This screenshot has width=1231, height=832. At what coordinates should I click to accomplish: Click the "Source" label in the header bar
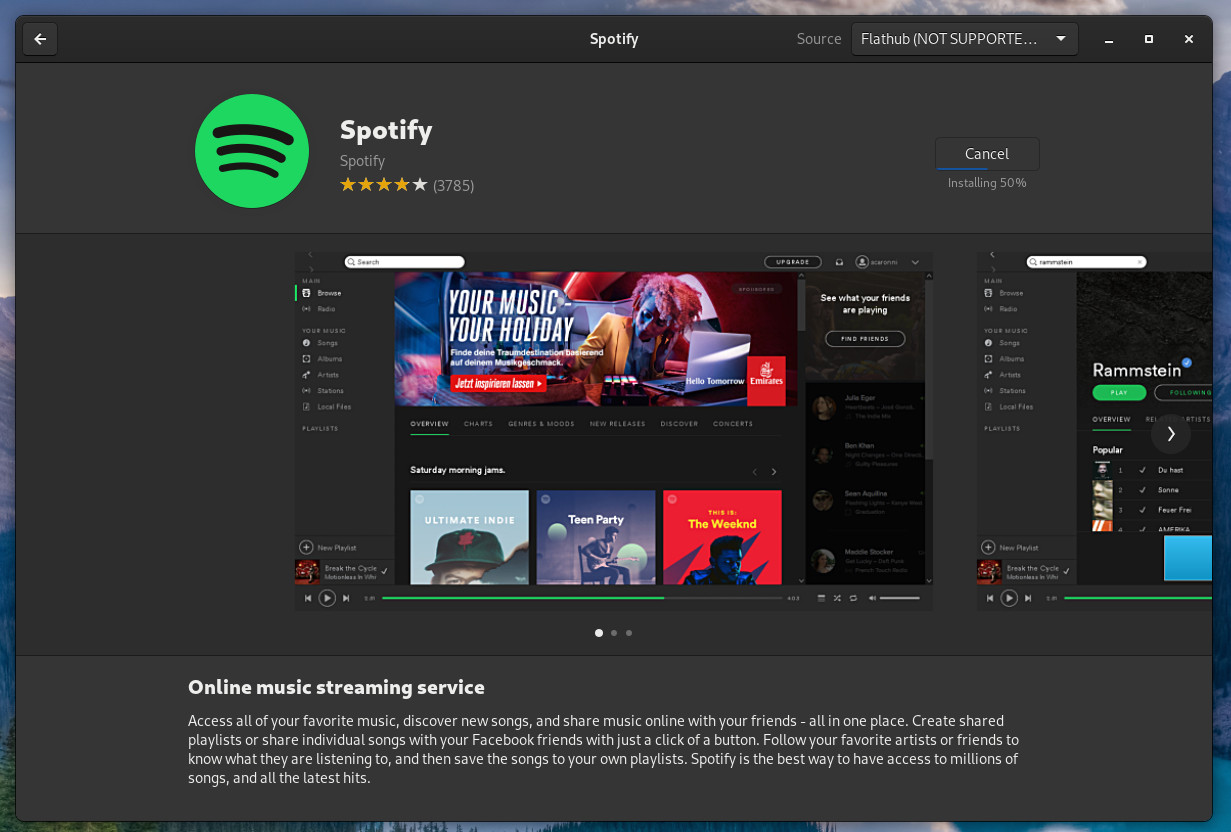click(x=819, y=39)
